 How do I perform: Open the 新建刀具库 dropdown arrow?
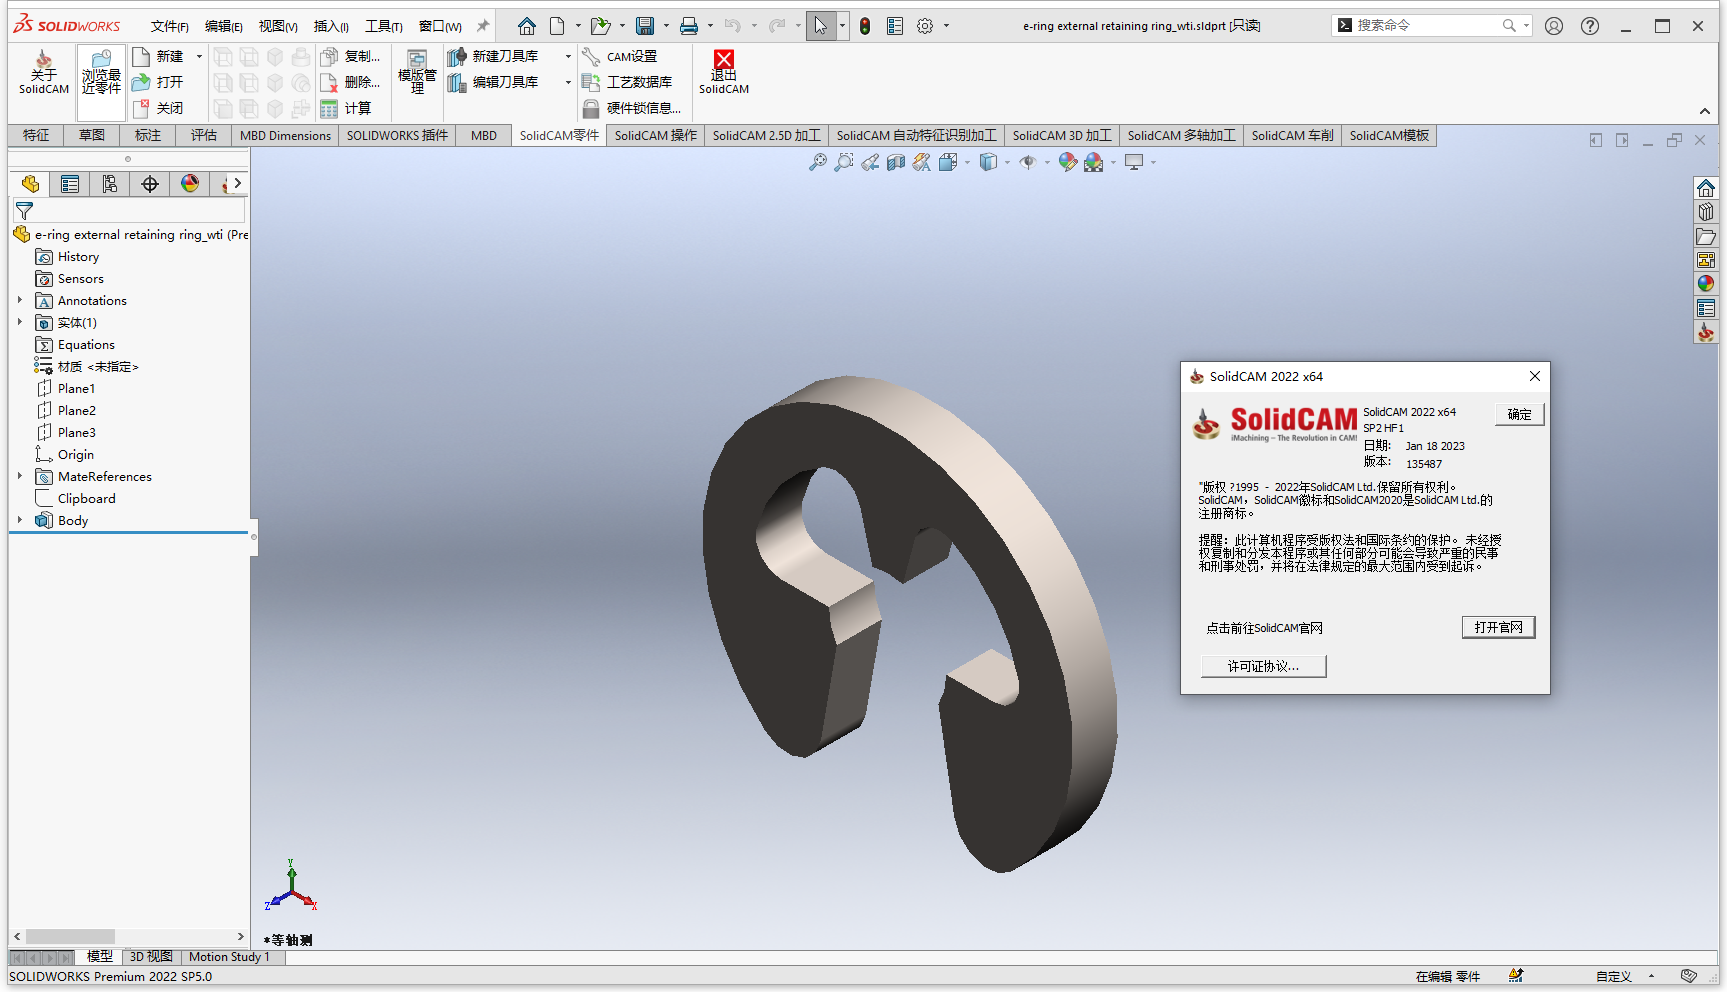[x=568, y=56]
